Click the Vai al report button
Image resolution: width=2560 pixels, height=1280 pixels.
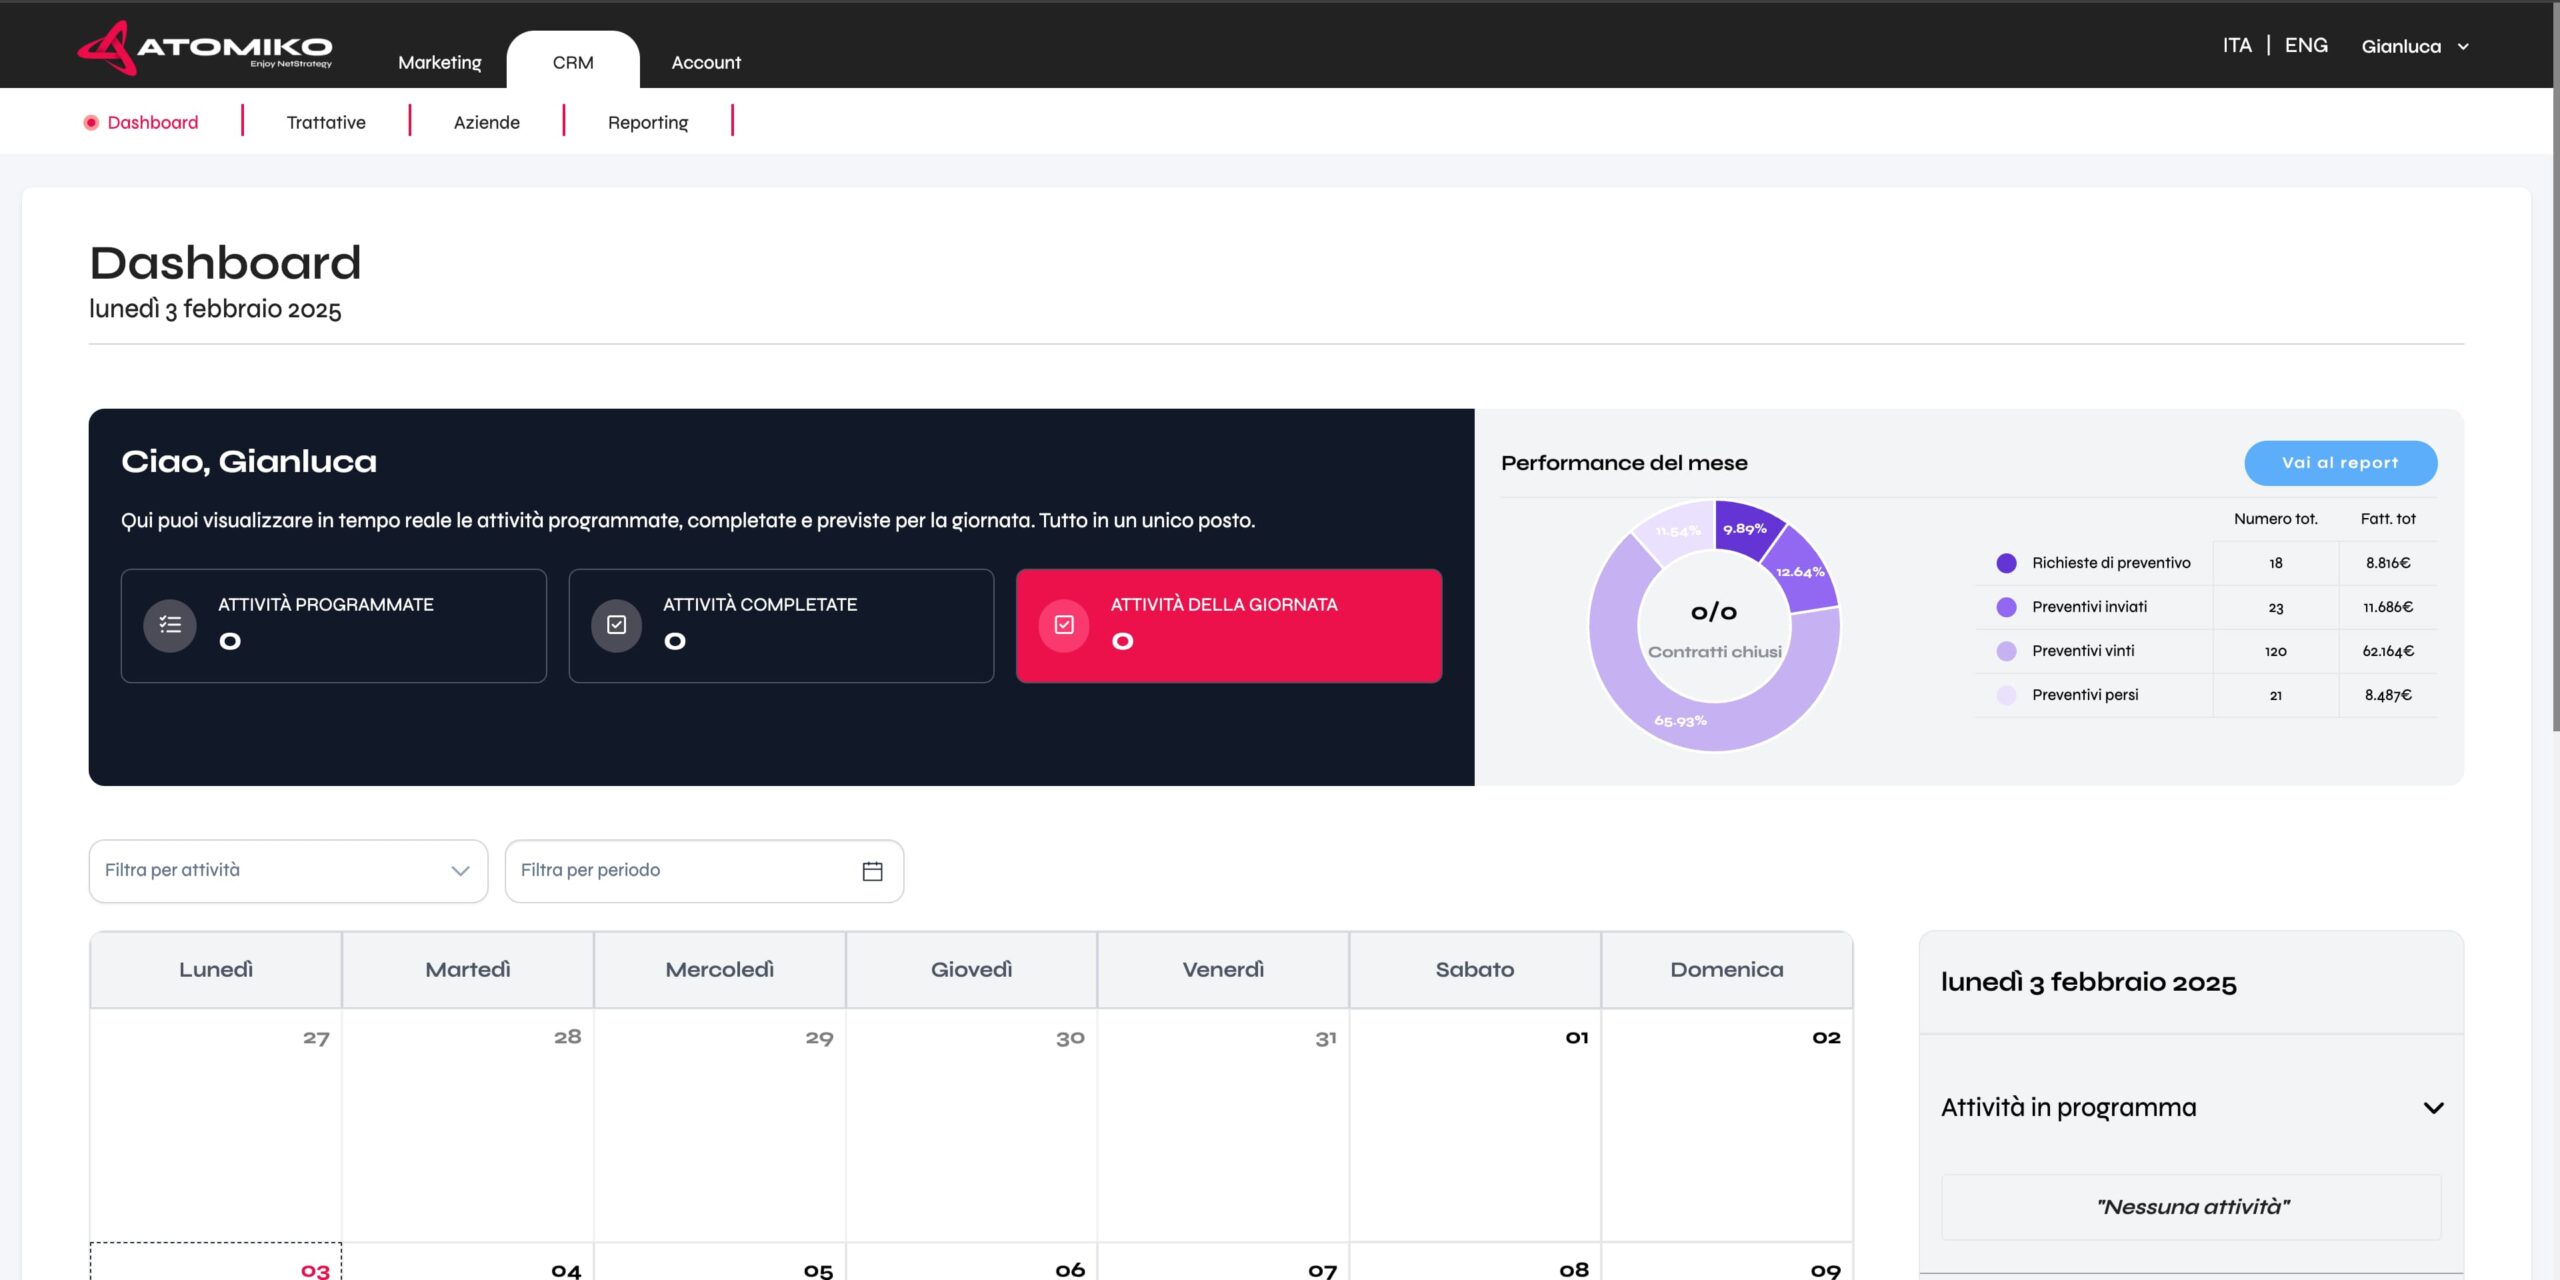[x=2340, y=463]
